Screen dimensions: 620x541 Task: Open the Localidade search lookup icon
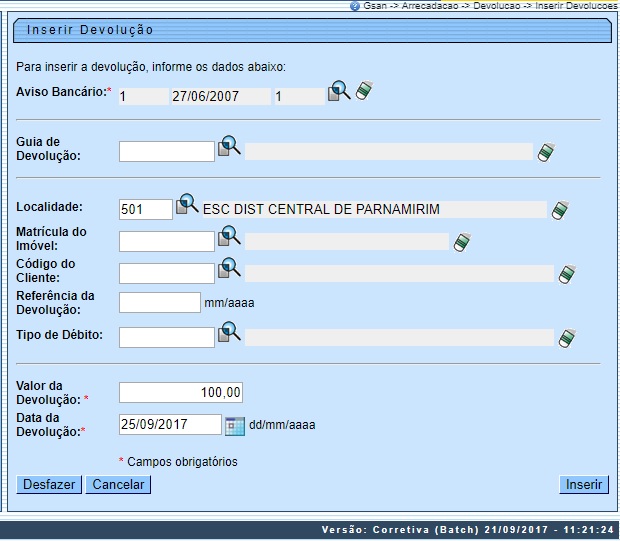pos(187,204)
